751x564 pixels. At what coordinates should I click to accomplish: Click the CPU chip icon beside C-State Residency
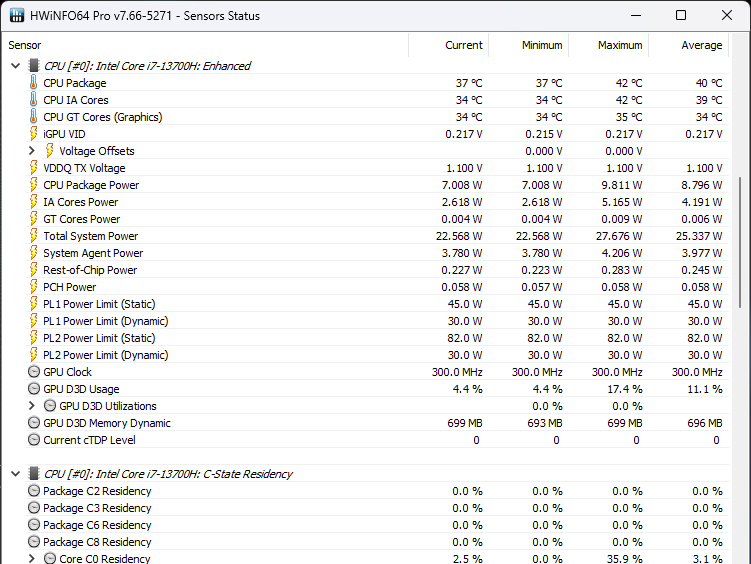pos(34,474)
